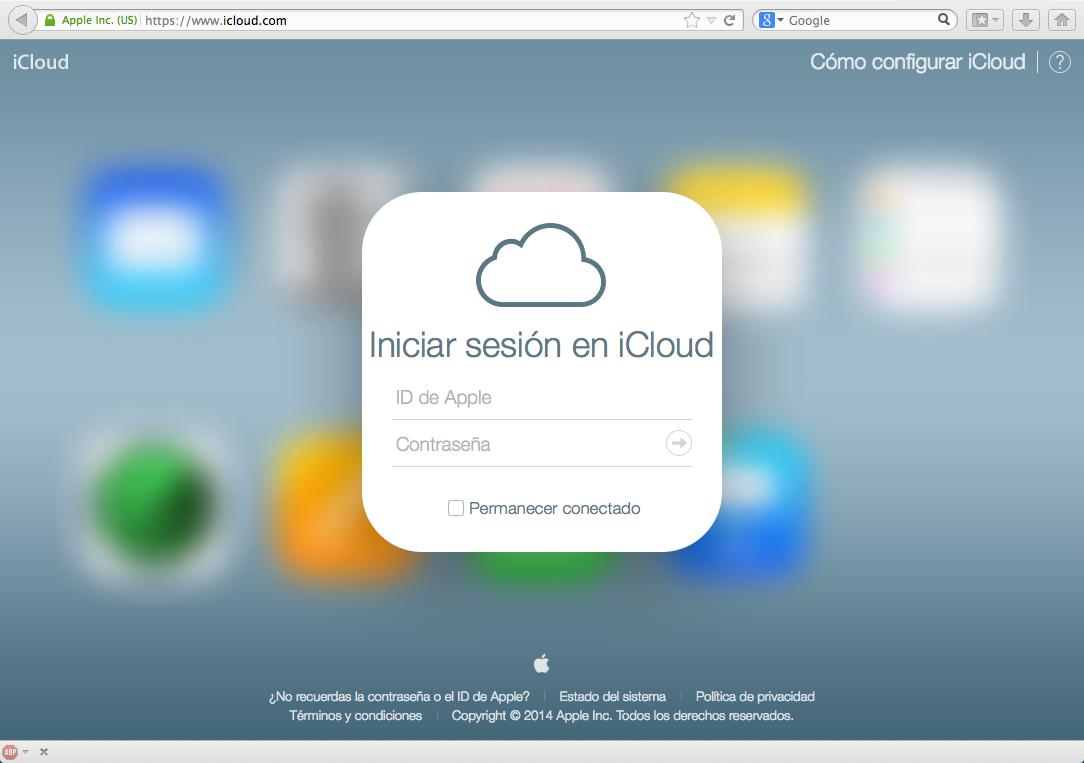Click the Adblock Plus ABP icon
Screen dimensions: 1084x763
click(10, 752)
